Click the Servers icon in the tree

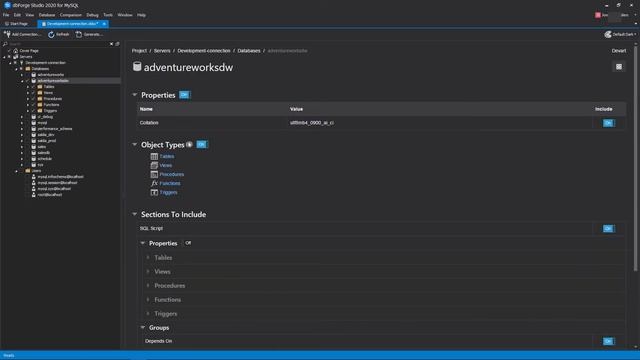(x=16, y=57)
